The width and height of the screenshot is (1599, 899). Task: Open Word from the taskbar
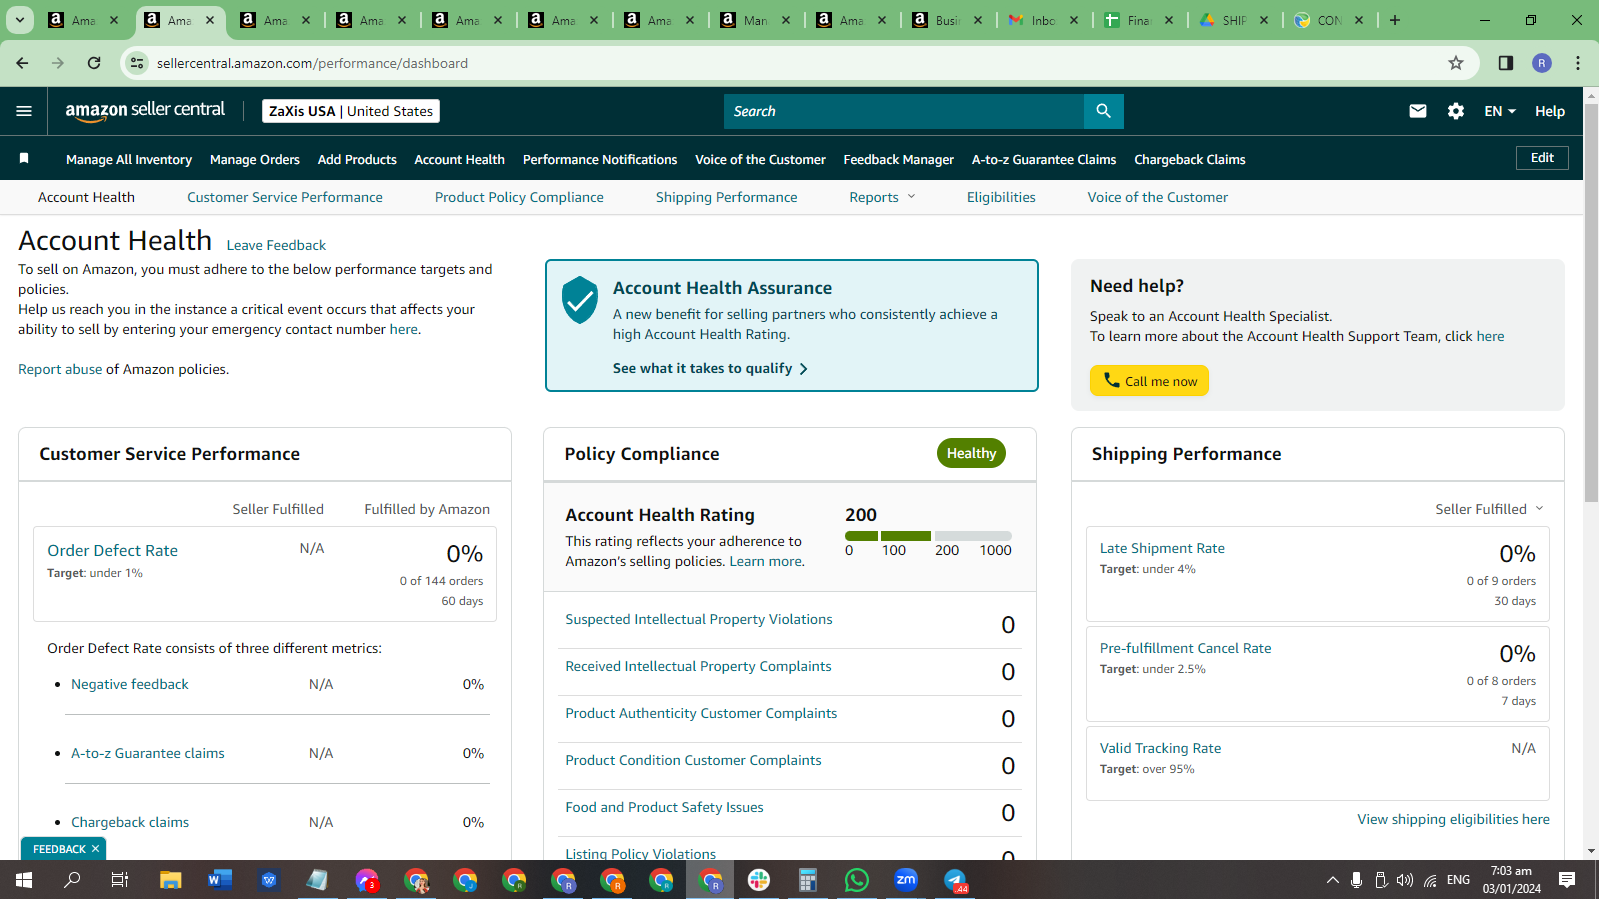point(219,880)
